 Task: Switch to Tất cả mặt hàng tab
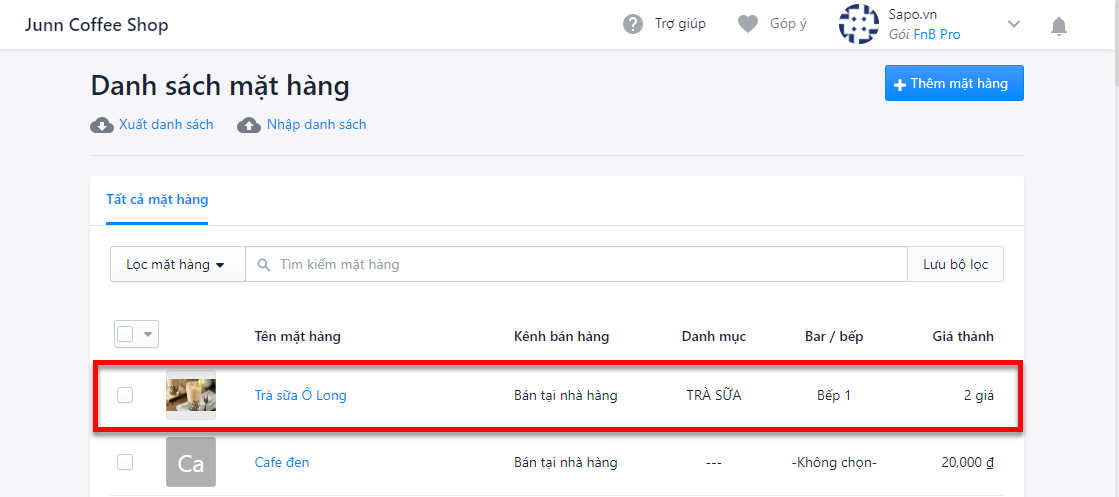coord(157,199)
